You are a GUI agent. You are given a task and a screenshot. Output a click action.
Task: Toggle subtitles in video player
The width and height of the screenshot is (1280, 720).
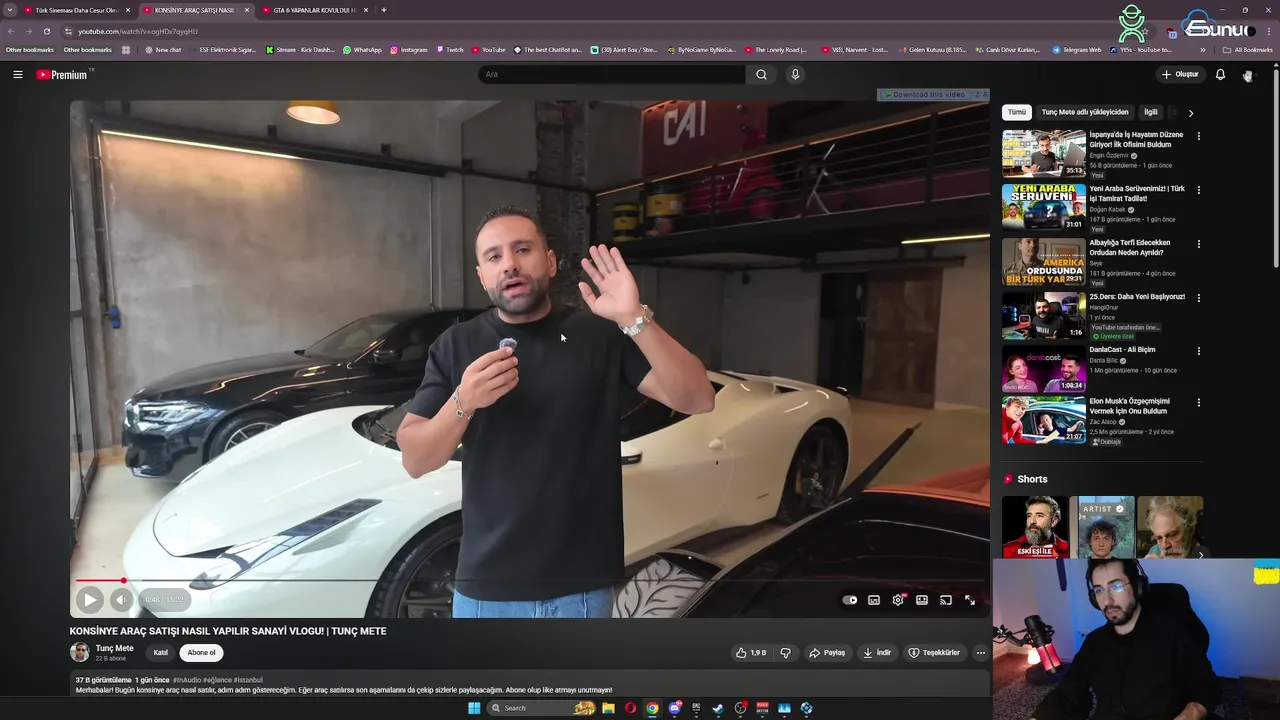(874, 600)
